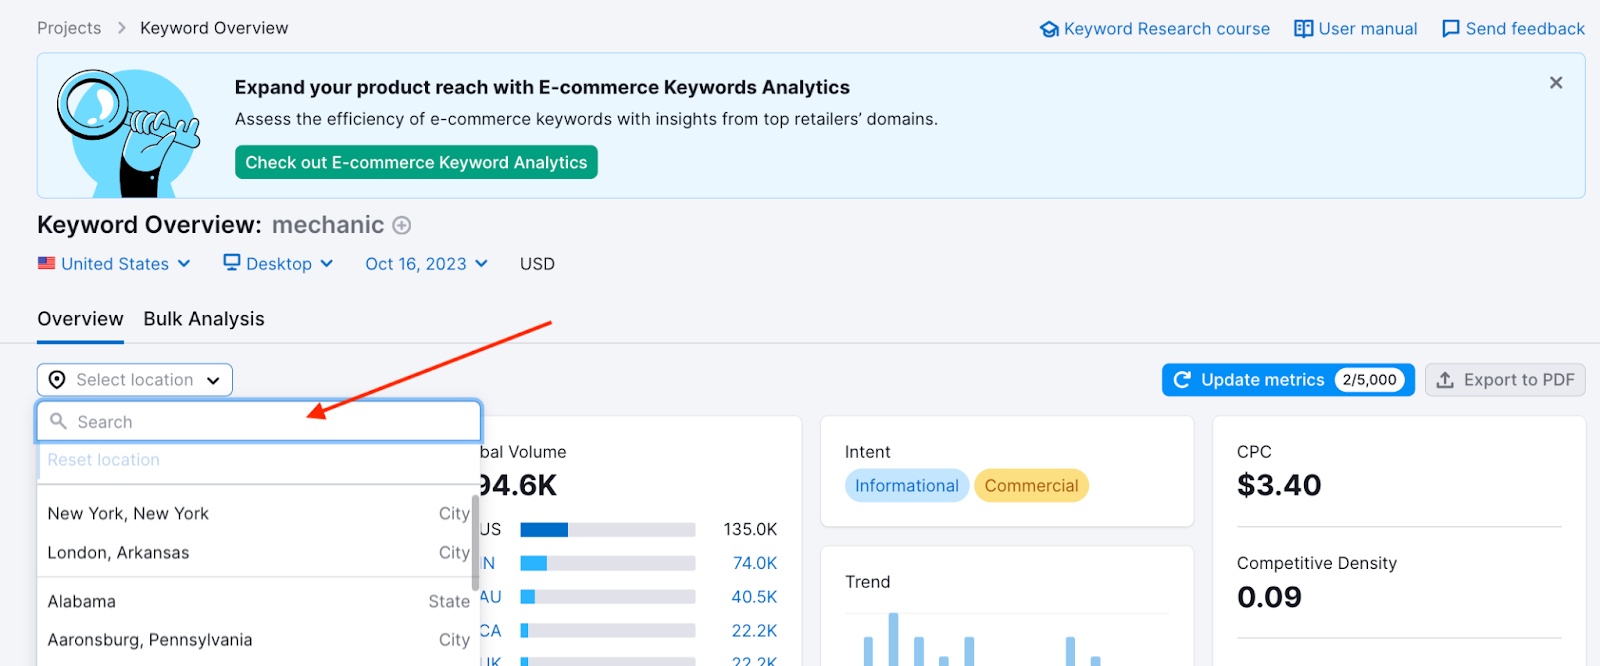Click the upload icon on Export to PDF
The width and height of the screenshot is (1600, 666).
point(1445,380)
